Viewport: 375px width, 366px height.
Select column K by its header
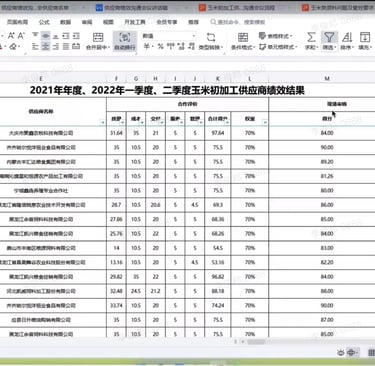[218, 78]
